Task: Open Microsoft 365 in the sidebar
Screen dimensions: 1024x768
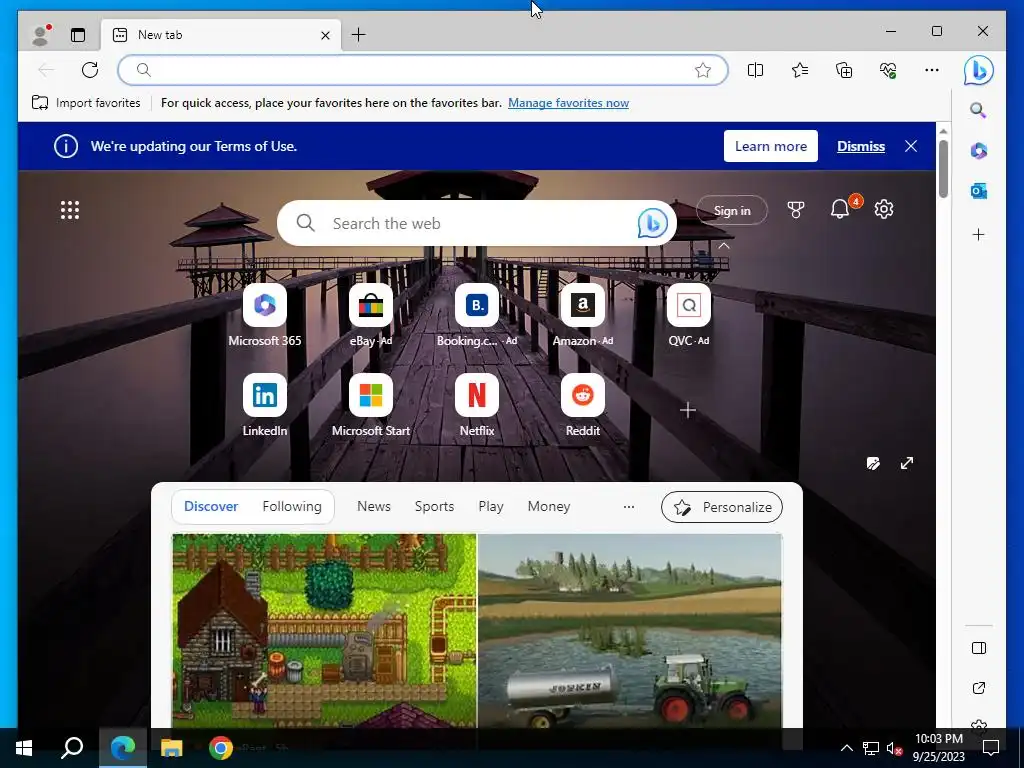Action: 978,151
